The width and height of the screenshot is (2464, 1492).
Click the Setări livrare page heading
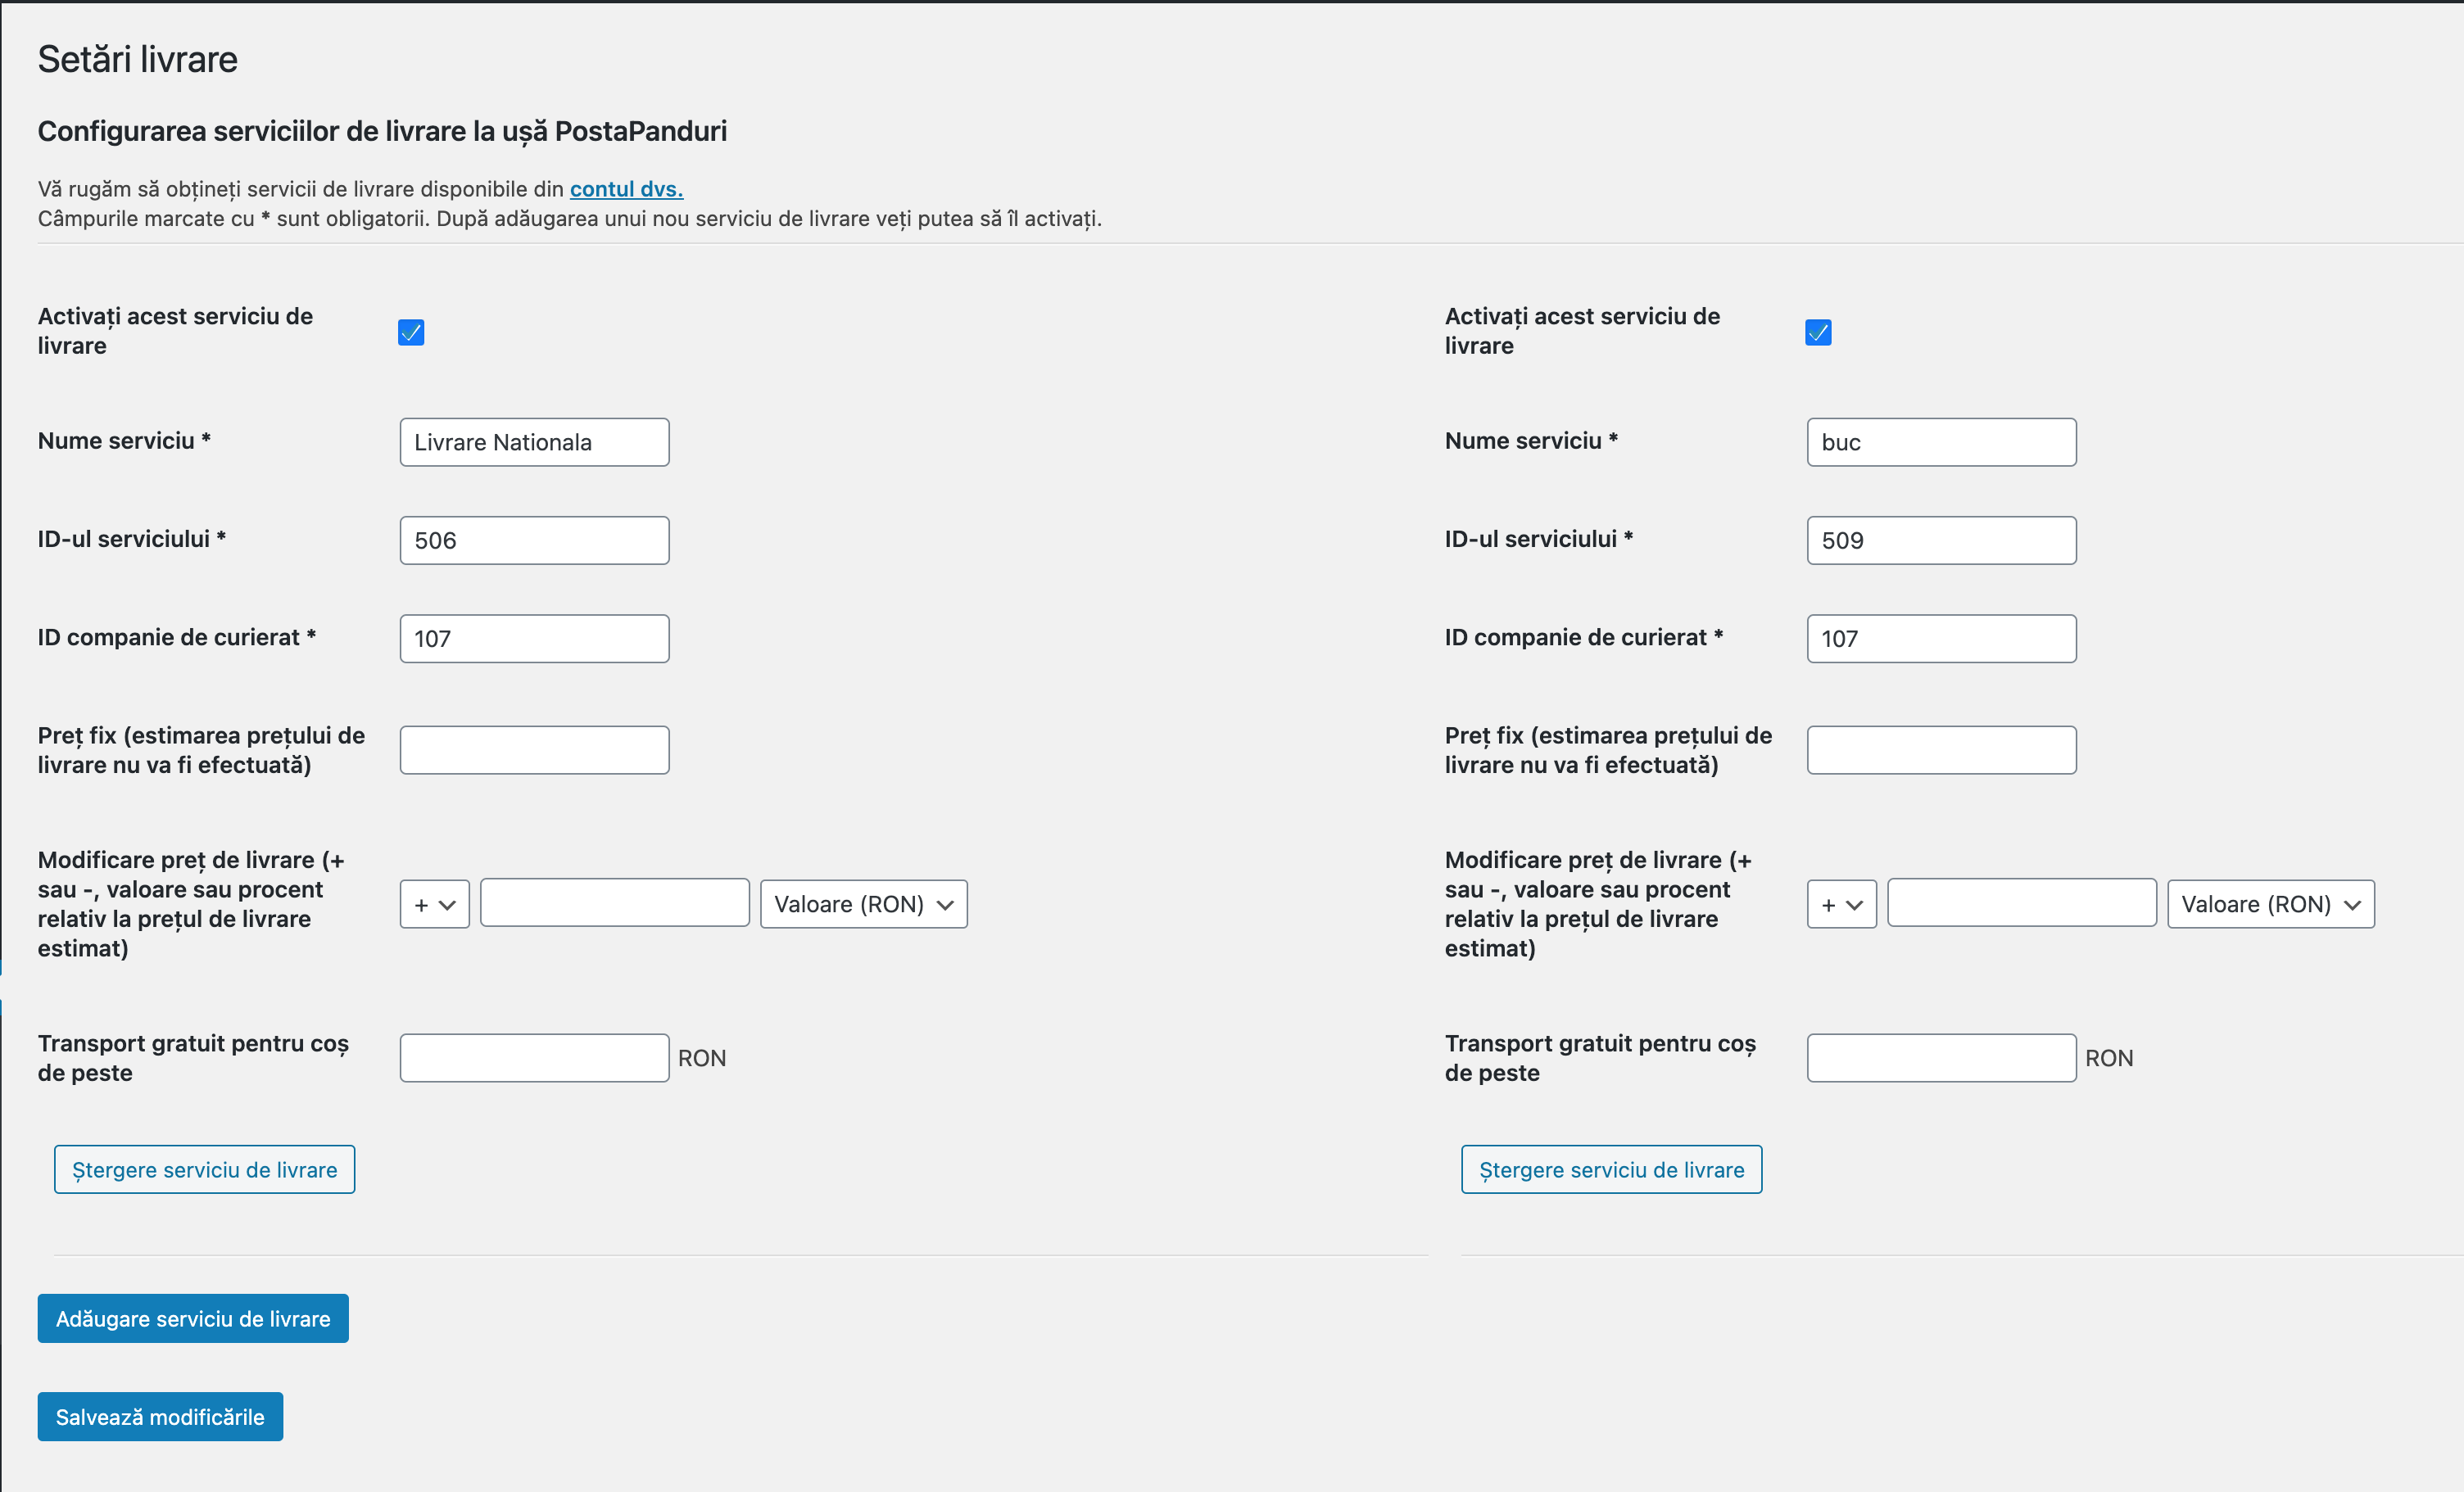pos(138,60)
